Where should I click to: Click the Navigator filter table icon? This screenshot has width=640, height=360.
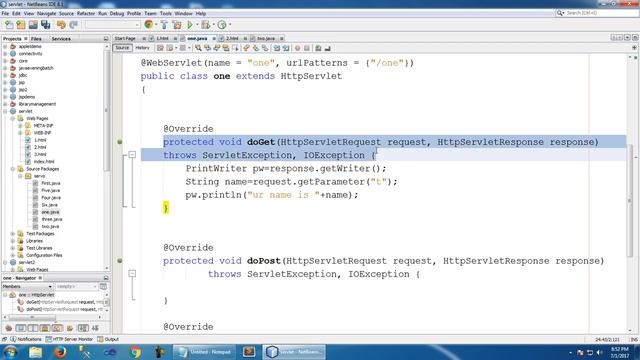(x=103, y=287)
